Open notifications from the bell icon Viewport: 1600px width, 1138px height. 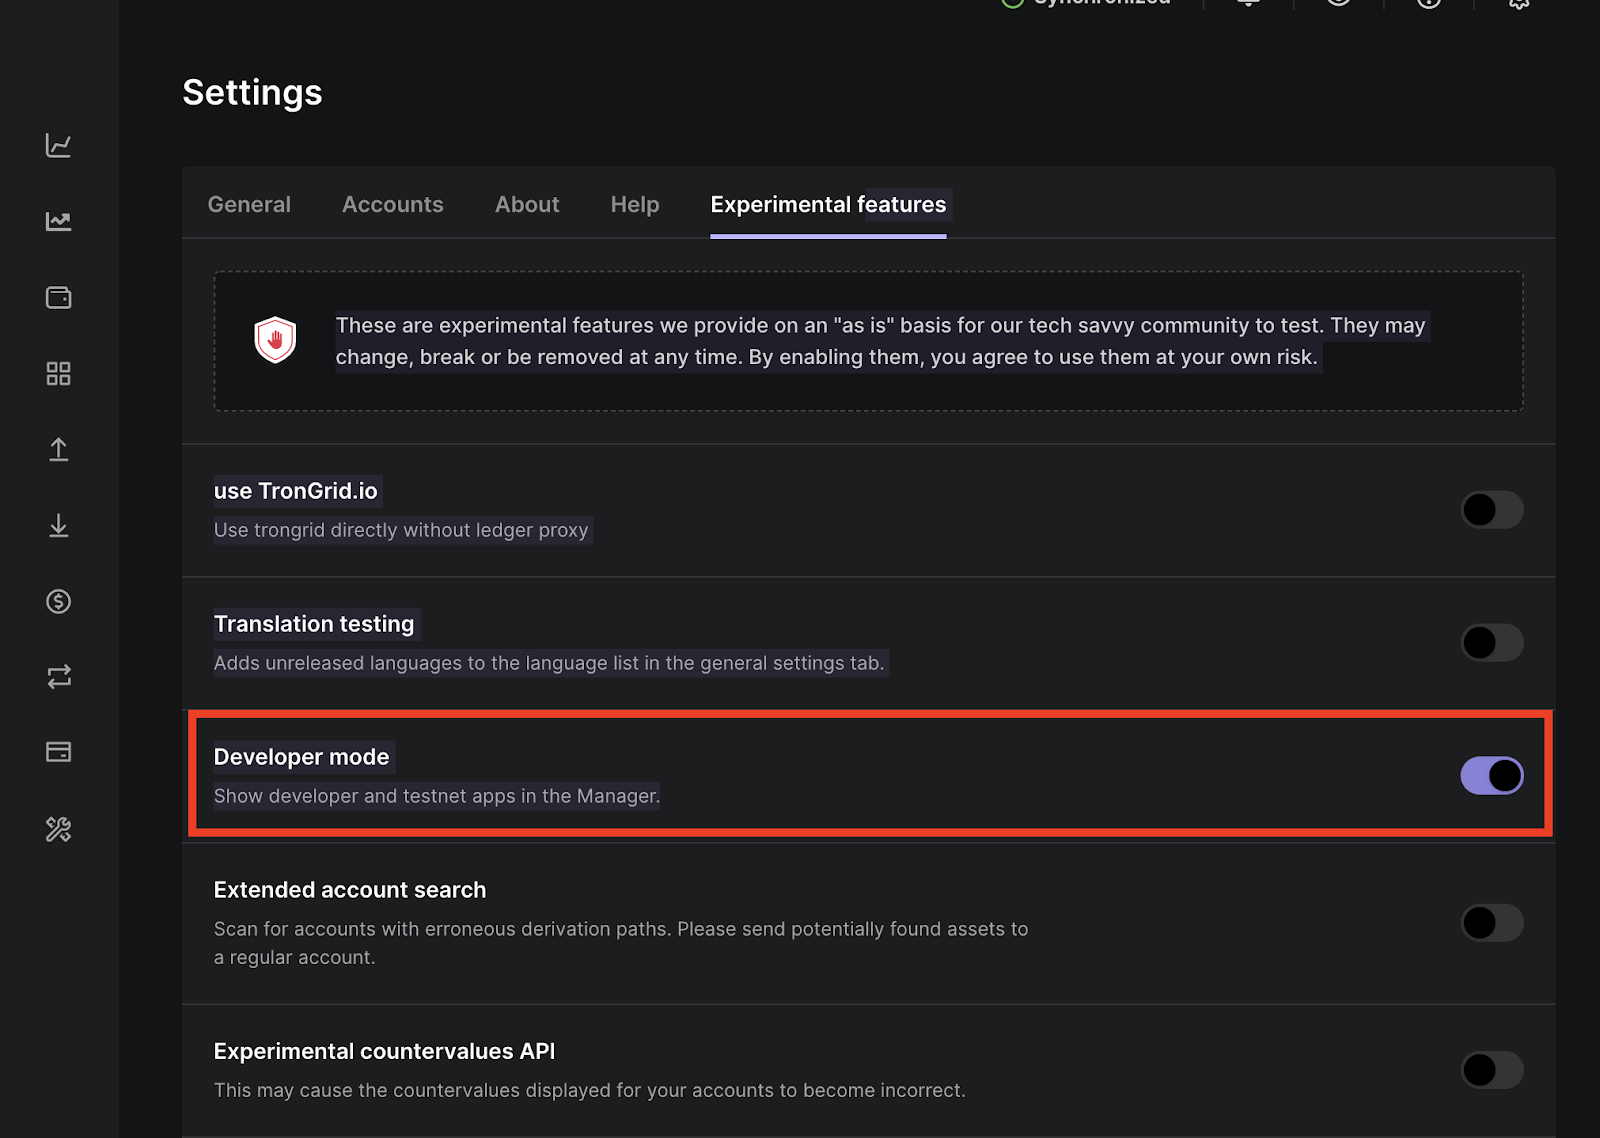[x=1246, y=5]
